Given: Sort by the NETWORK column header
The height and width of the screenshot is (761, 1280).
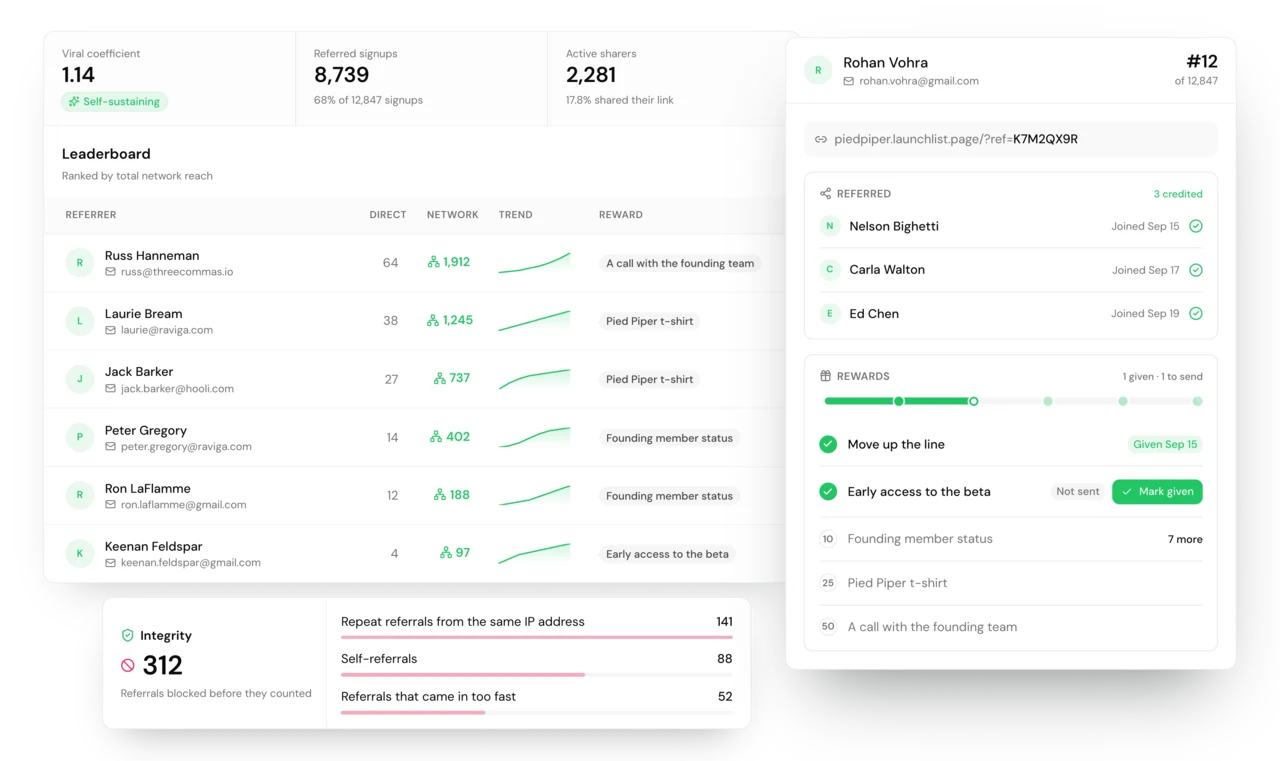Looking at the screenshot, I should click(453, 215).
